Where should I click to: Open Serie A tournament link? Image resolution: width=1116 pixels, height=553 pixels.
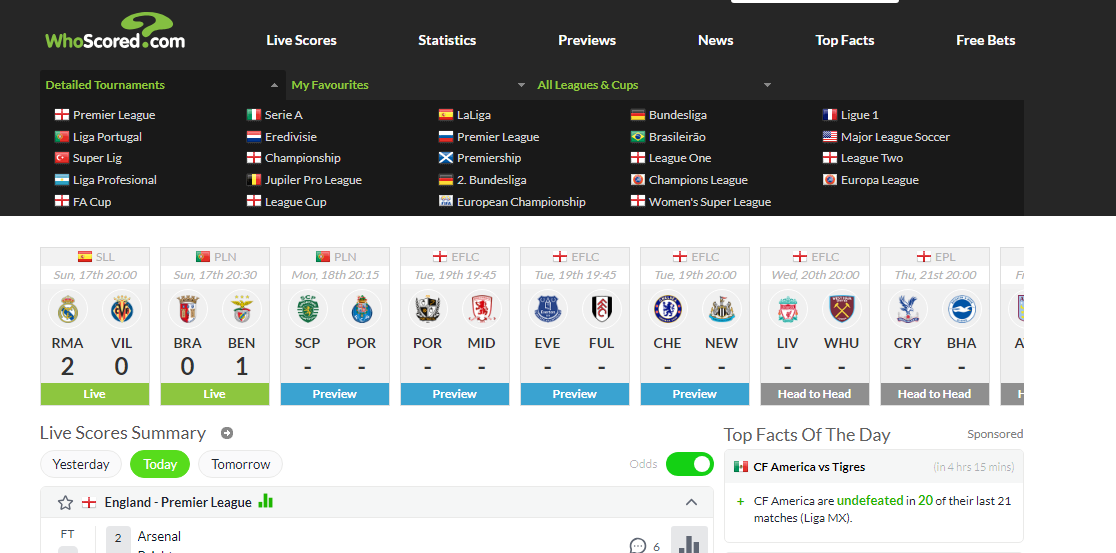click(283, 115)
